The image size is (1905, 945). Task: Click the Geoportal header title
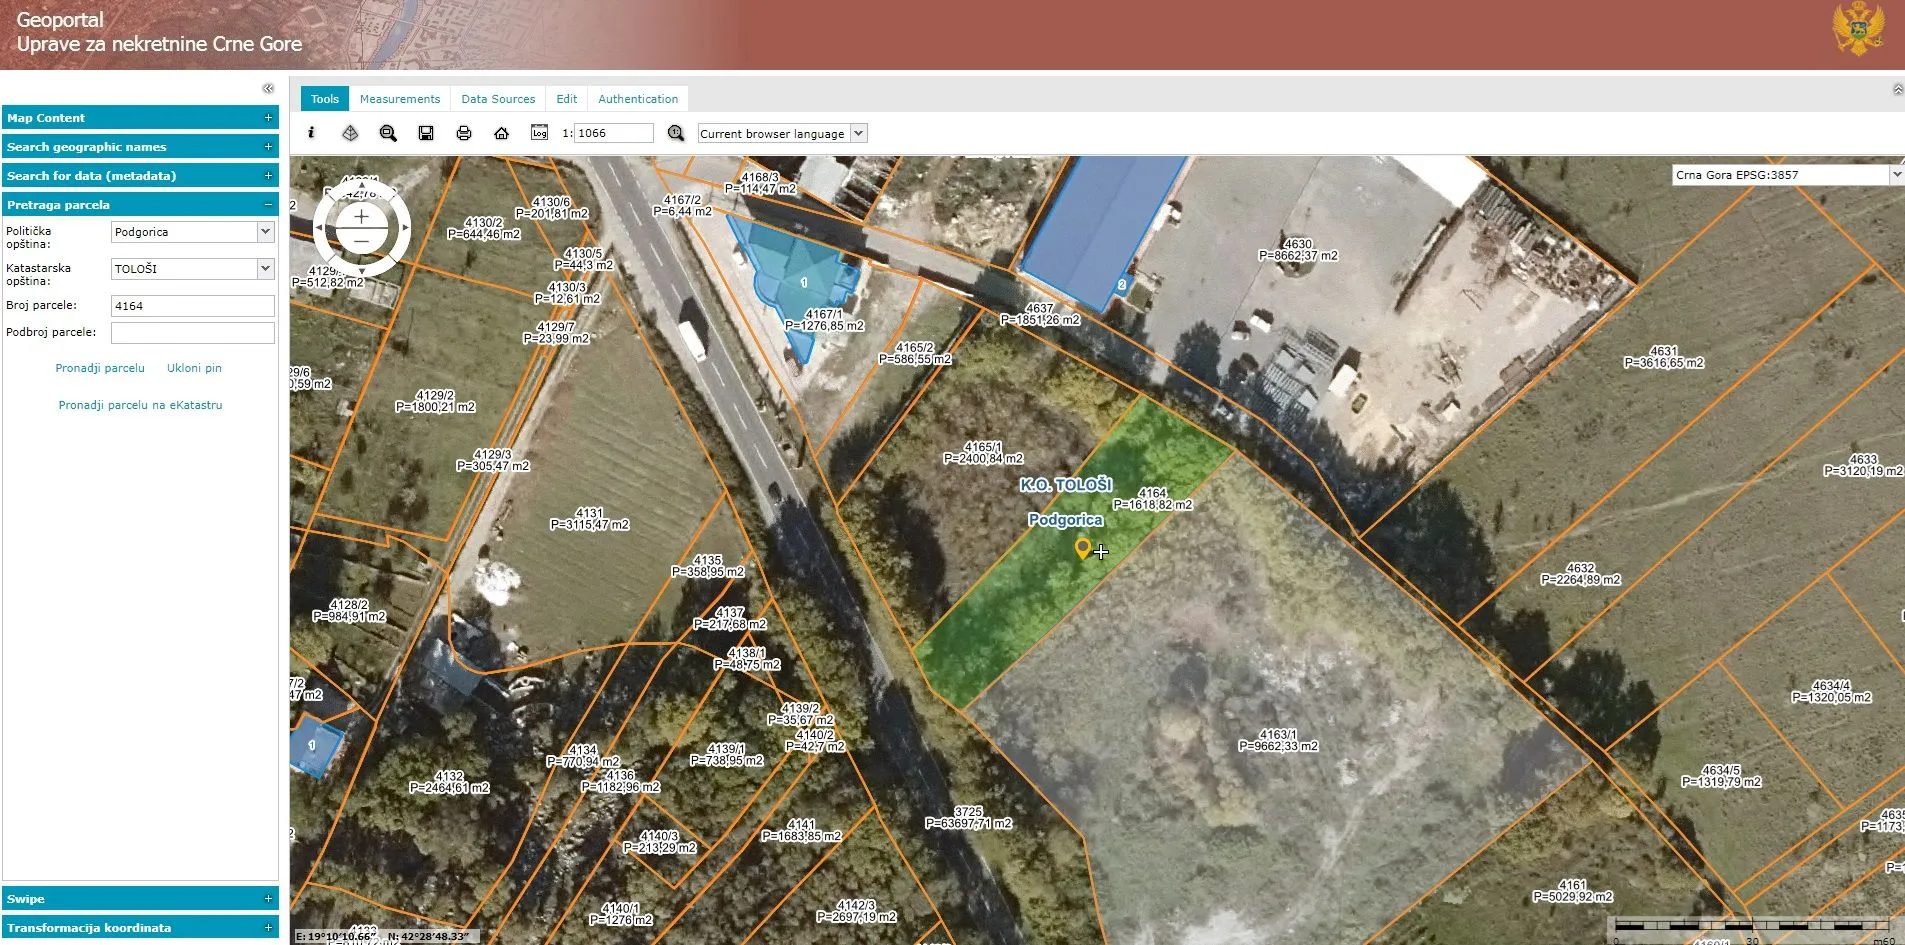(x=60, y=19)
